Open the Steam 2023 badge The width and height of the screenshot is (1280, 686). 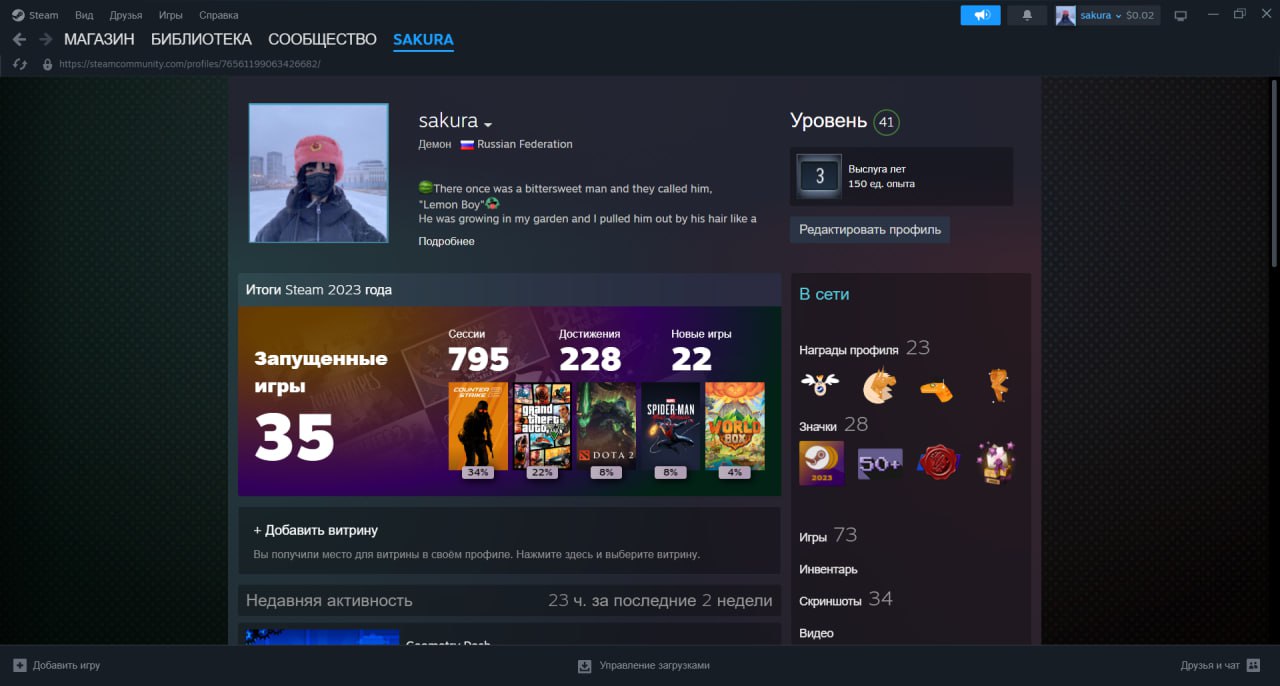821,463
